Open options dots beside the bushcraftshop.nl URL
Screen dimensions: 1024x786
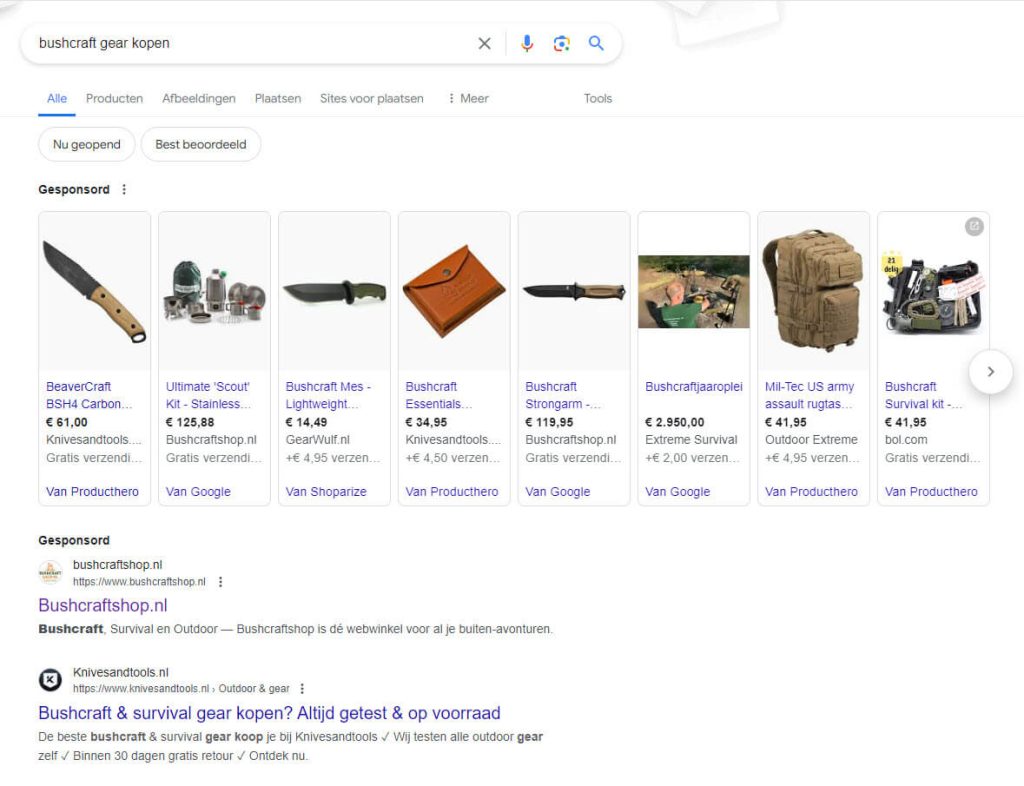click(221, 582)
